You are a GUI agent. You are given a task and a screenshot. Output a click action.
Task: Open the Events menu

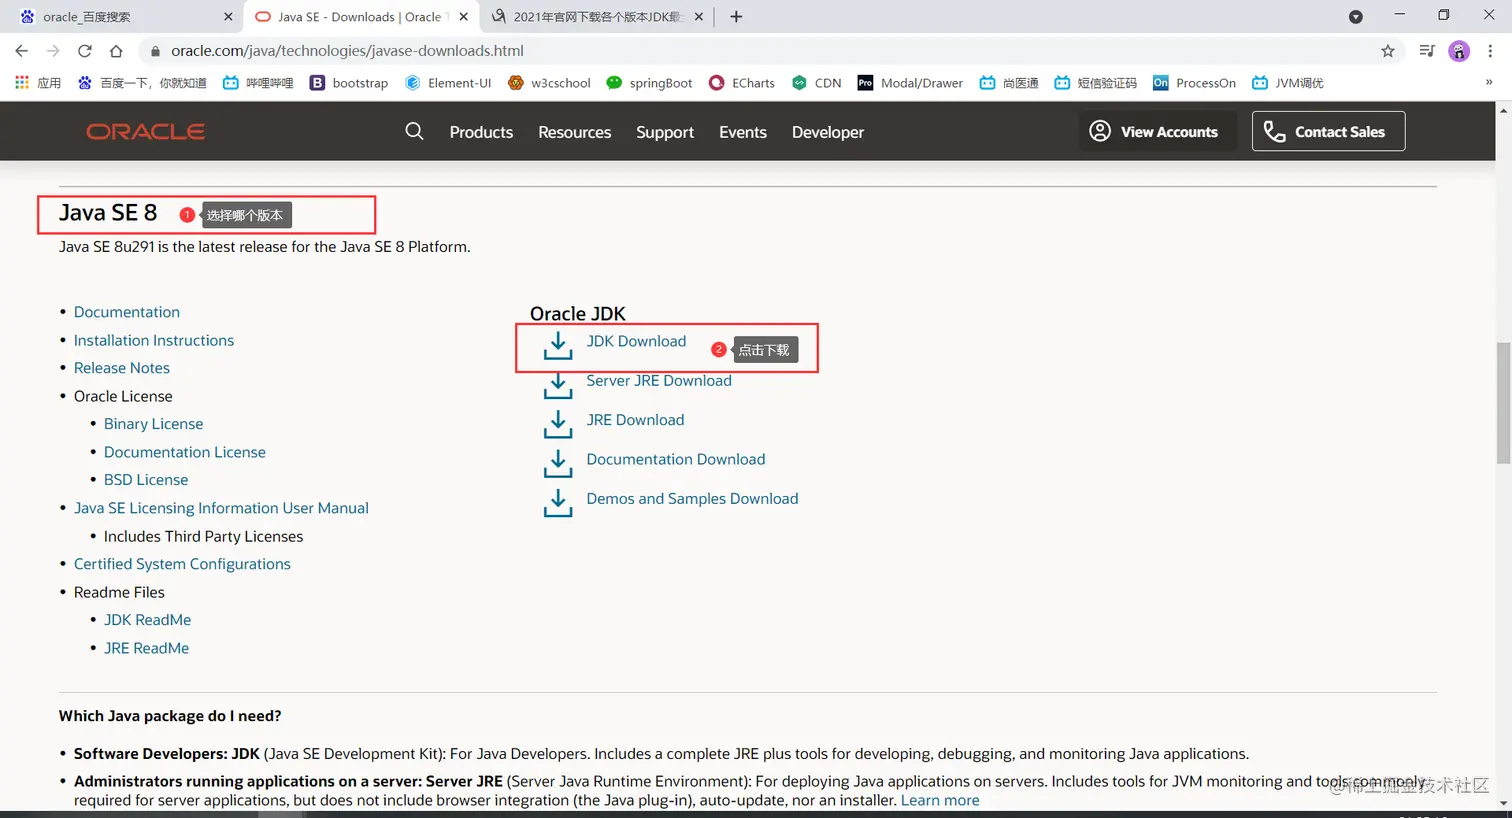pyautogui.click(x=743, y=132)
